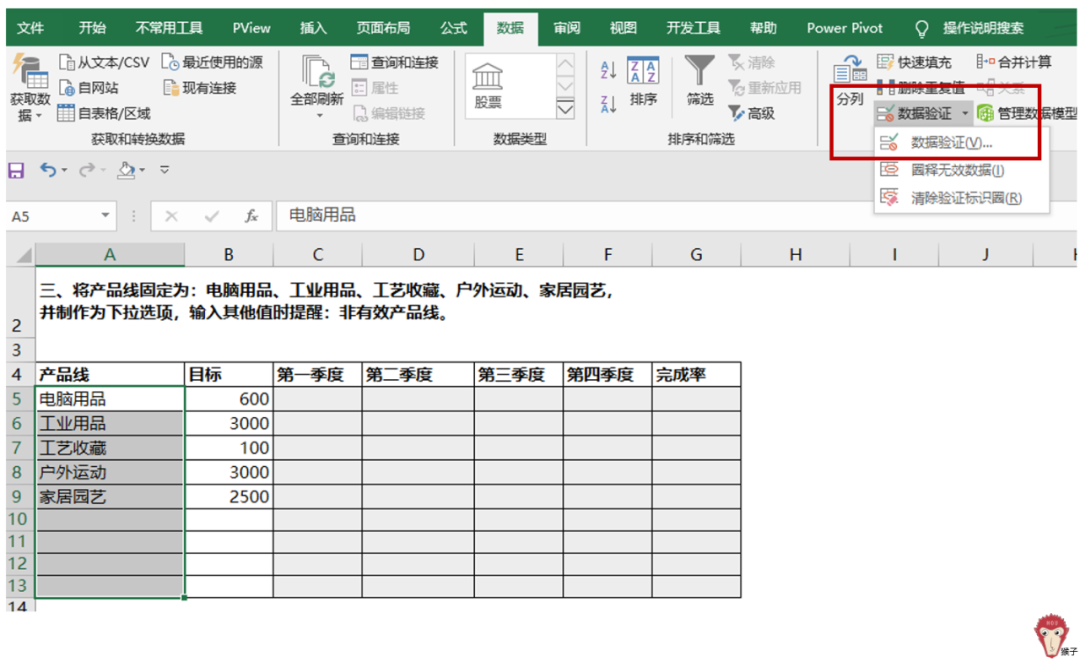Click the formula bar containing 电脑用品
1080x662 pixels.
click(675, 216)
